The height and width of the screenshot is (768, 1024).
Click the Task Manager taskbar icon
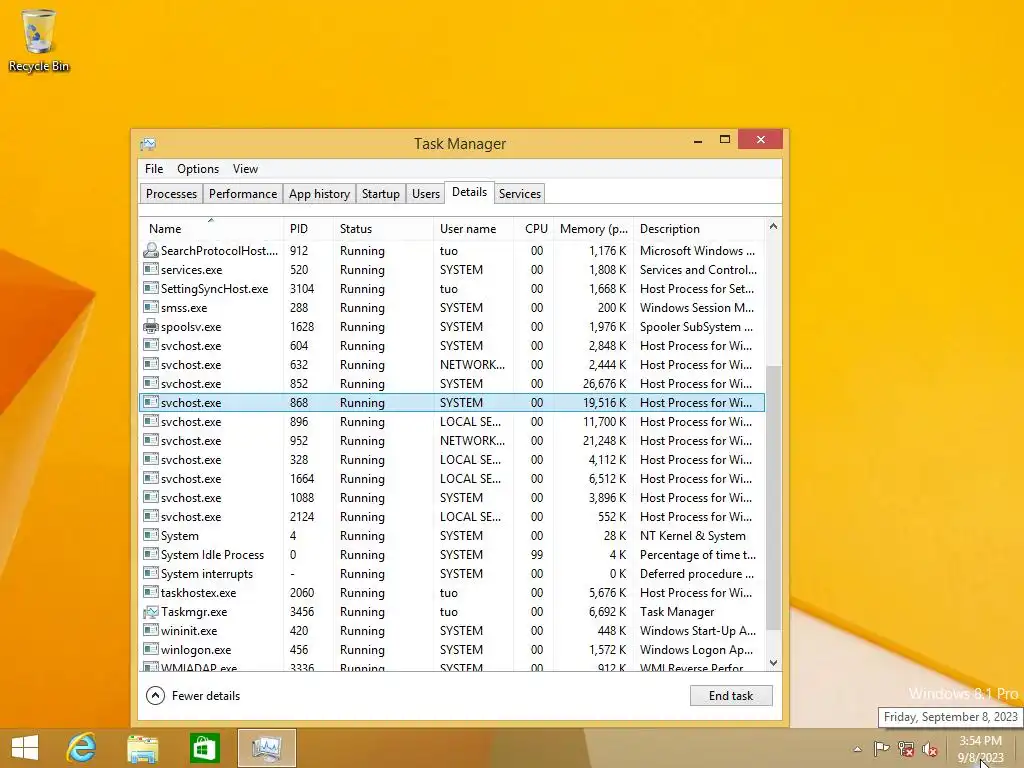tap(266, 748)
